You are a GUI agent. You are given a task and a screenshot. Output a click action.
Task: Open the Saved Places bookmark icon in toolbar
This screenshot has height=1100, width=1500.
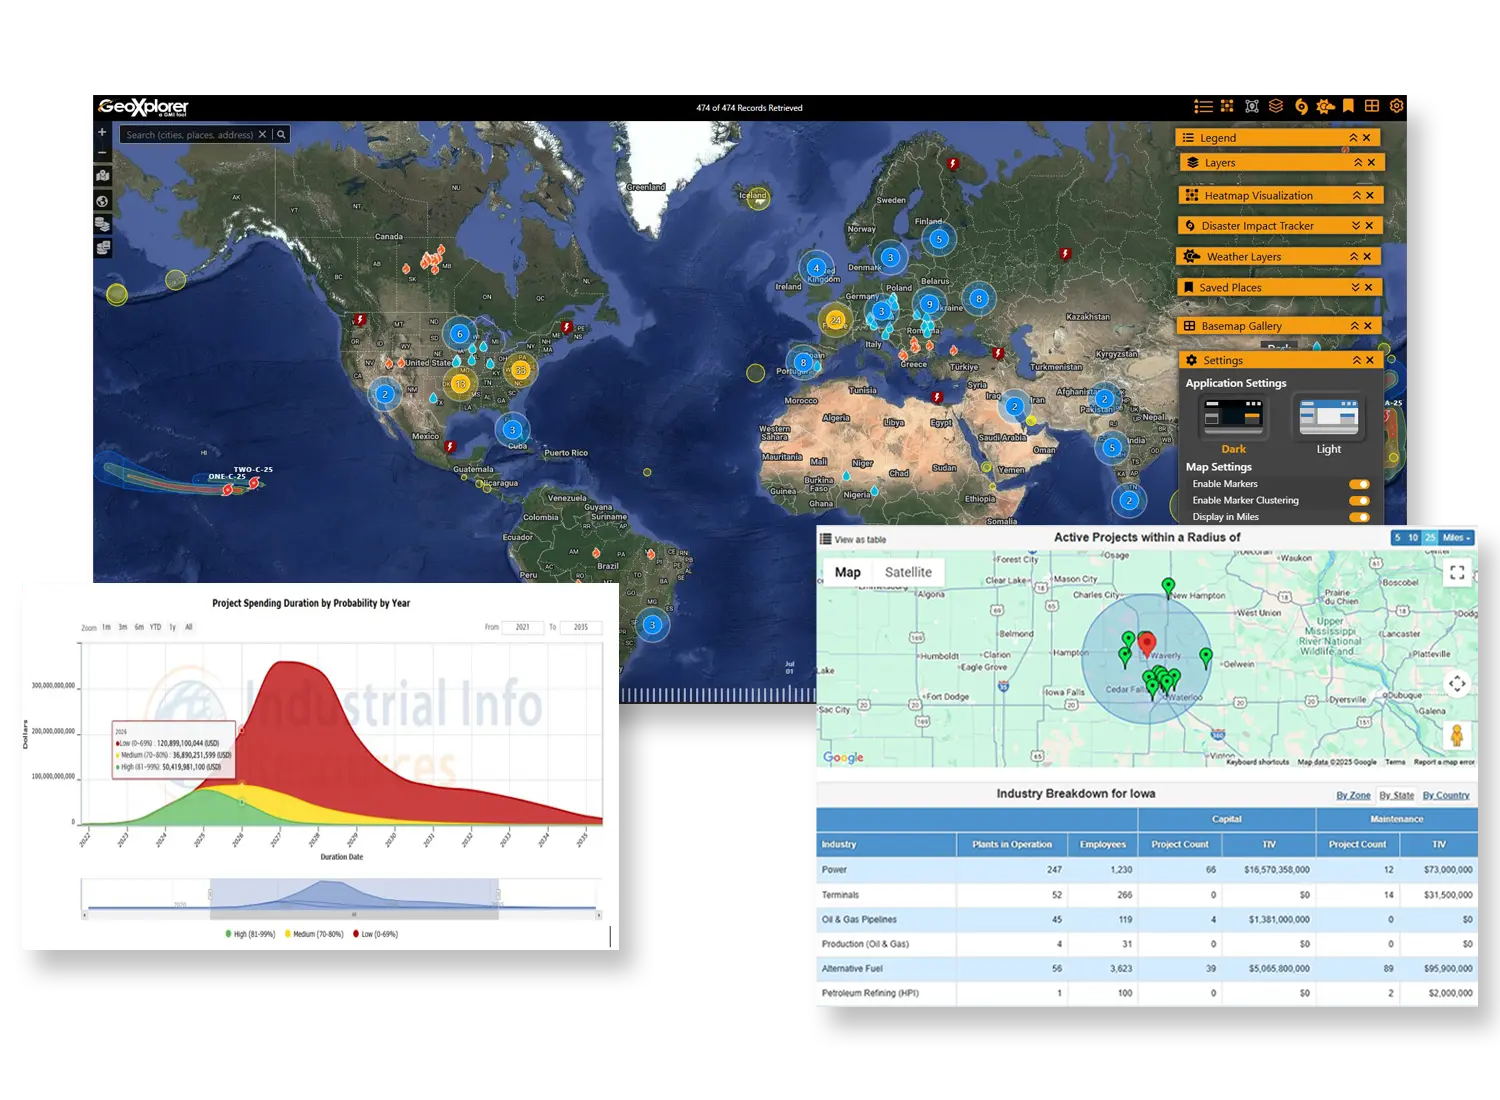coord(1348,106)
